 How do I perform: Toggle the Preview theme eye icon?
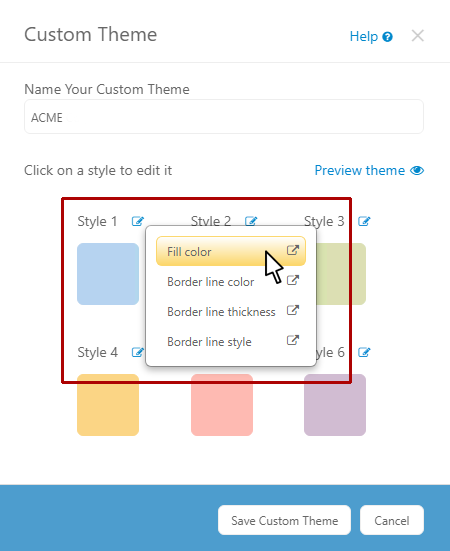[417, 170]
